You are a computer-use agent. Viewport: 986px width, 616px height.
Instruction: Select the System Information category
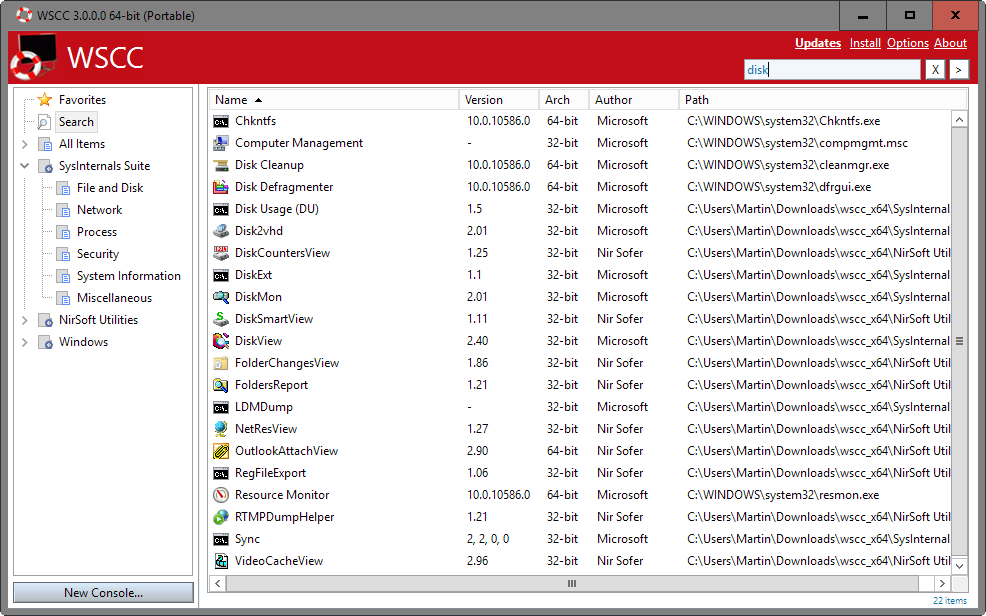128,276
